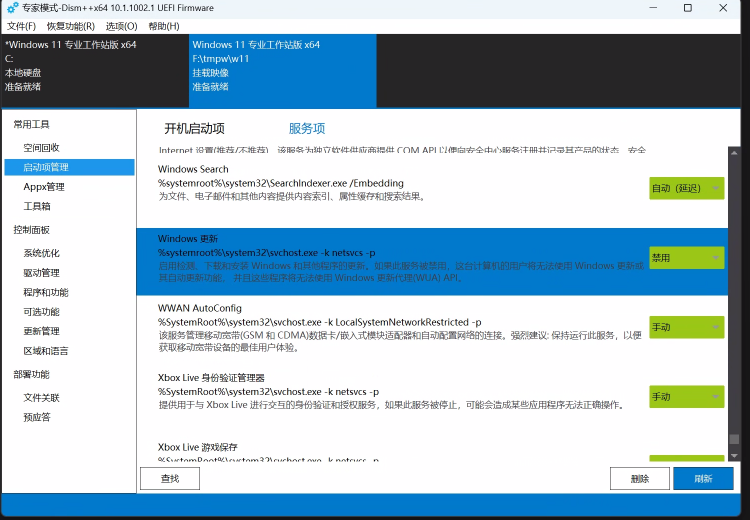The width and height of the screenshot is (750, 520).
Task: Click the Dism++ gear icon in title bar
Action: [x=12, y=8]
